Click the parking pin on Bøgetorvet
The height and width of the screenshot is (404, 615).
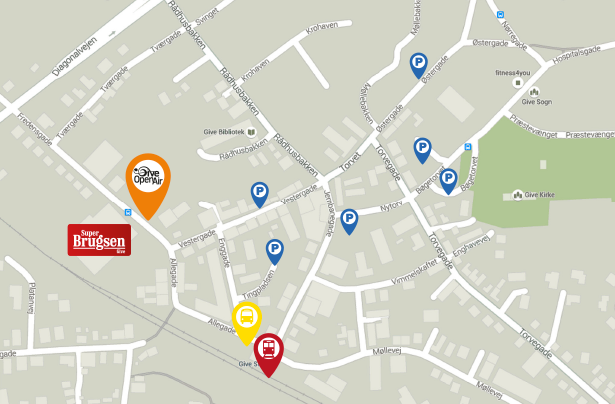tap(448, 181)
